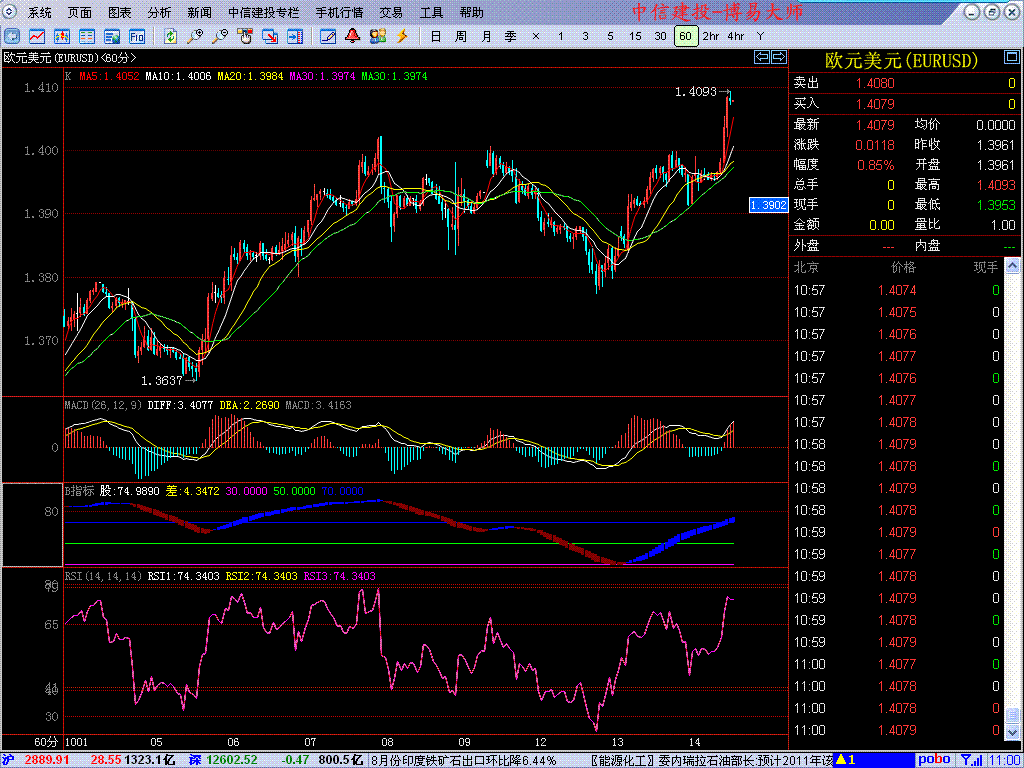
Task: Select the 60 minute period button
Action: pos(685,36)
